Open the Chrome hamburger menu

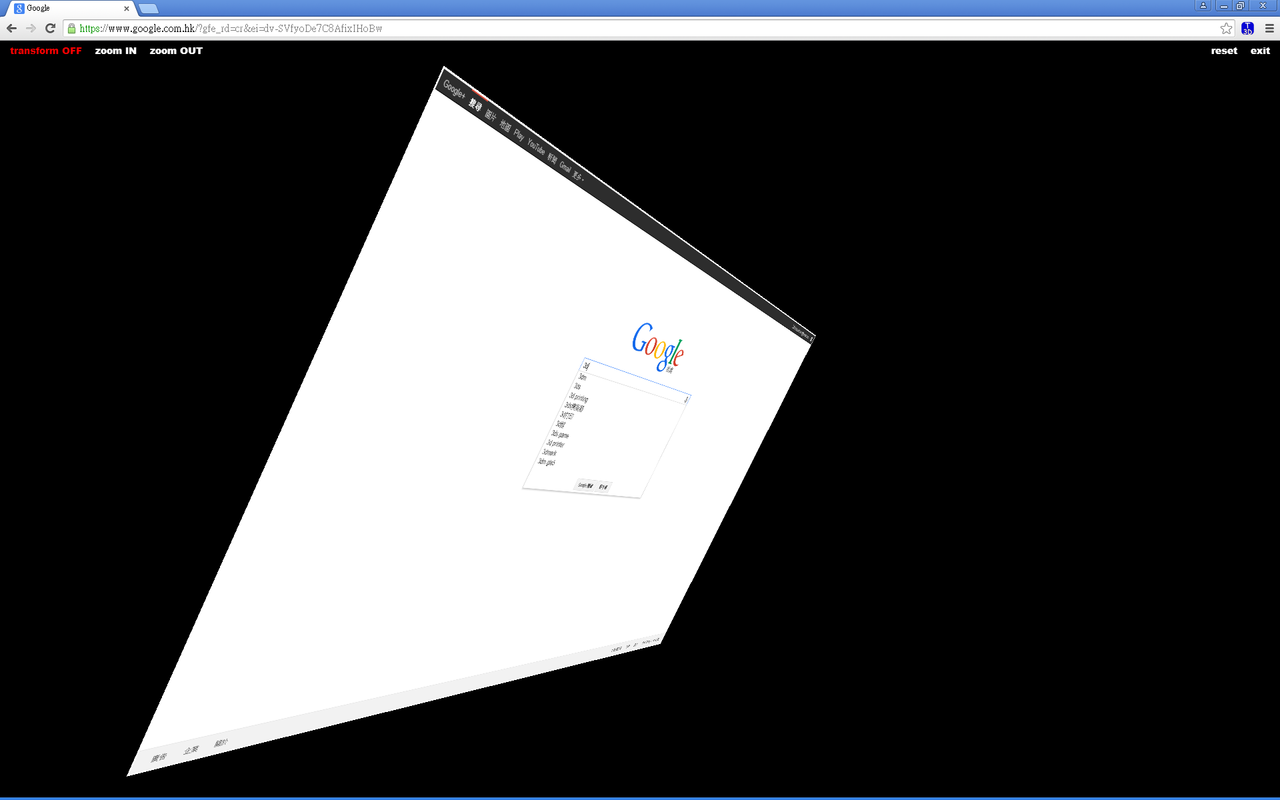coord(1270,28)
